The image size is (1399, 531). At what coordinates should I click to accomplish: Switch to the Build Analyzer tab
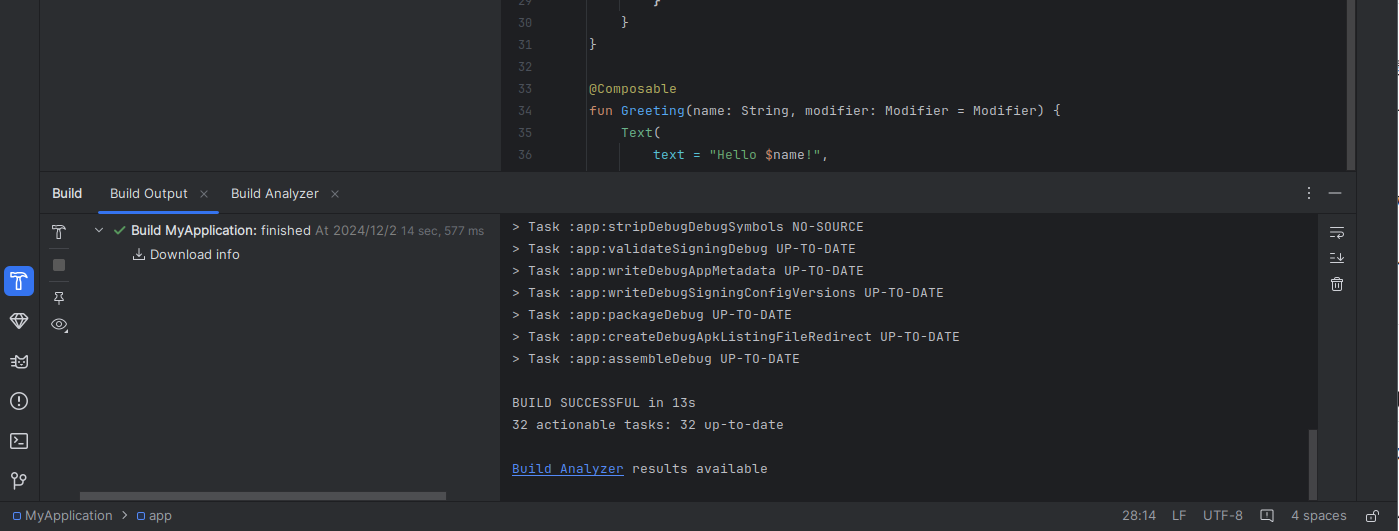[x=275, y=193]
